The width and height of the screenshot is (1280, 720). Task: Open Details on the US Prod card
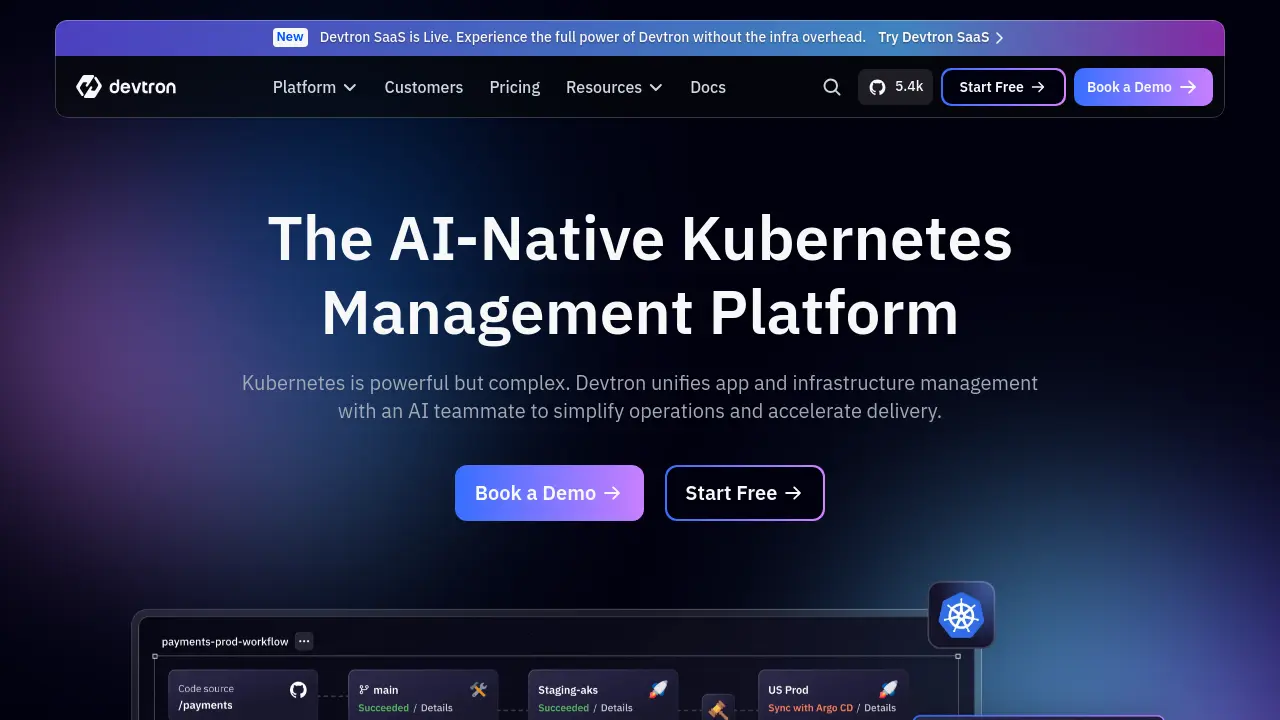(880, 708)
